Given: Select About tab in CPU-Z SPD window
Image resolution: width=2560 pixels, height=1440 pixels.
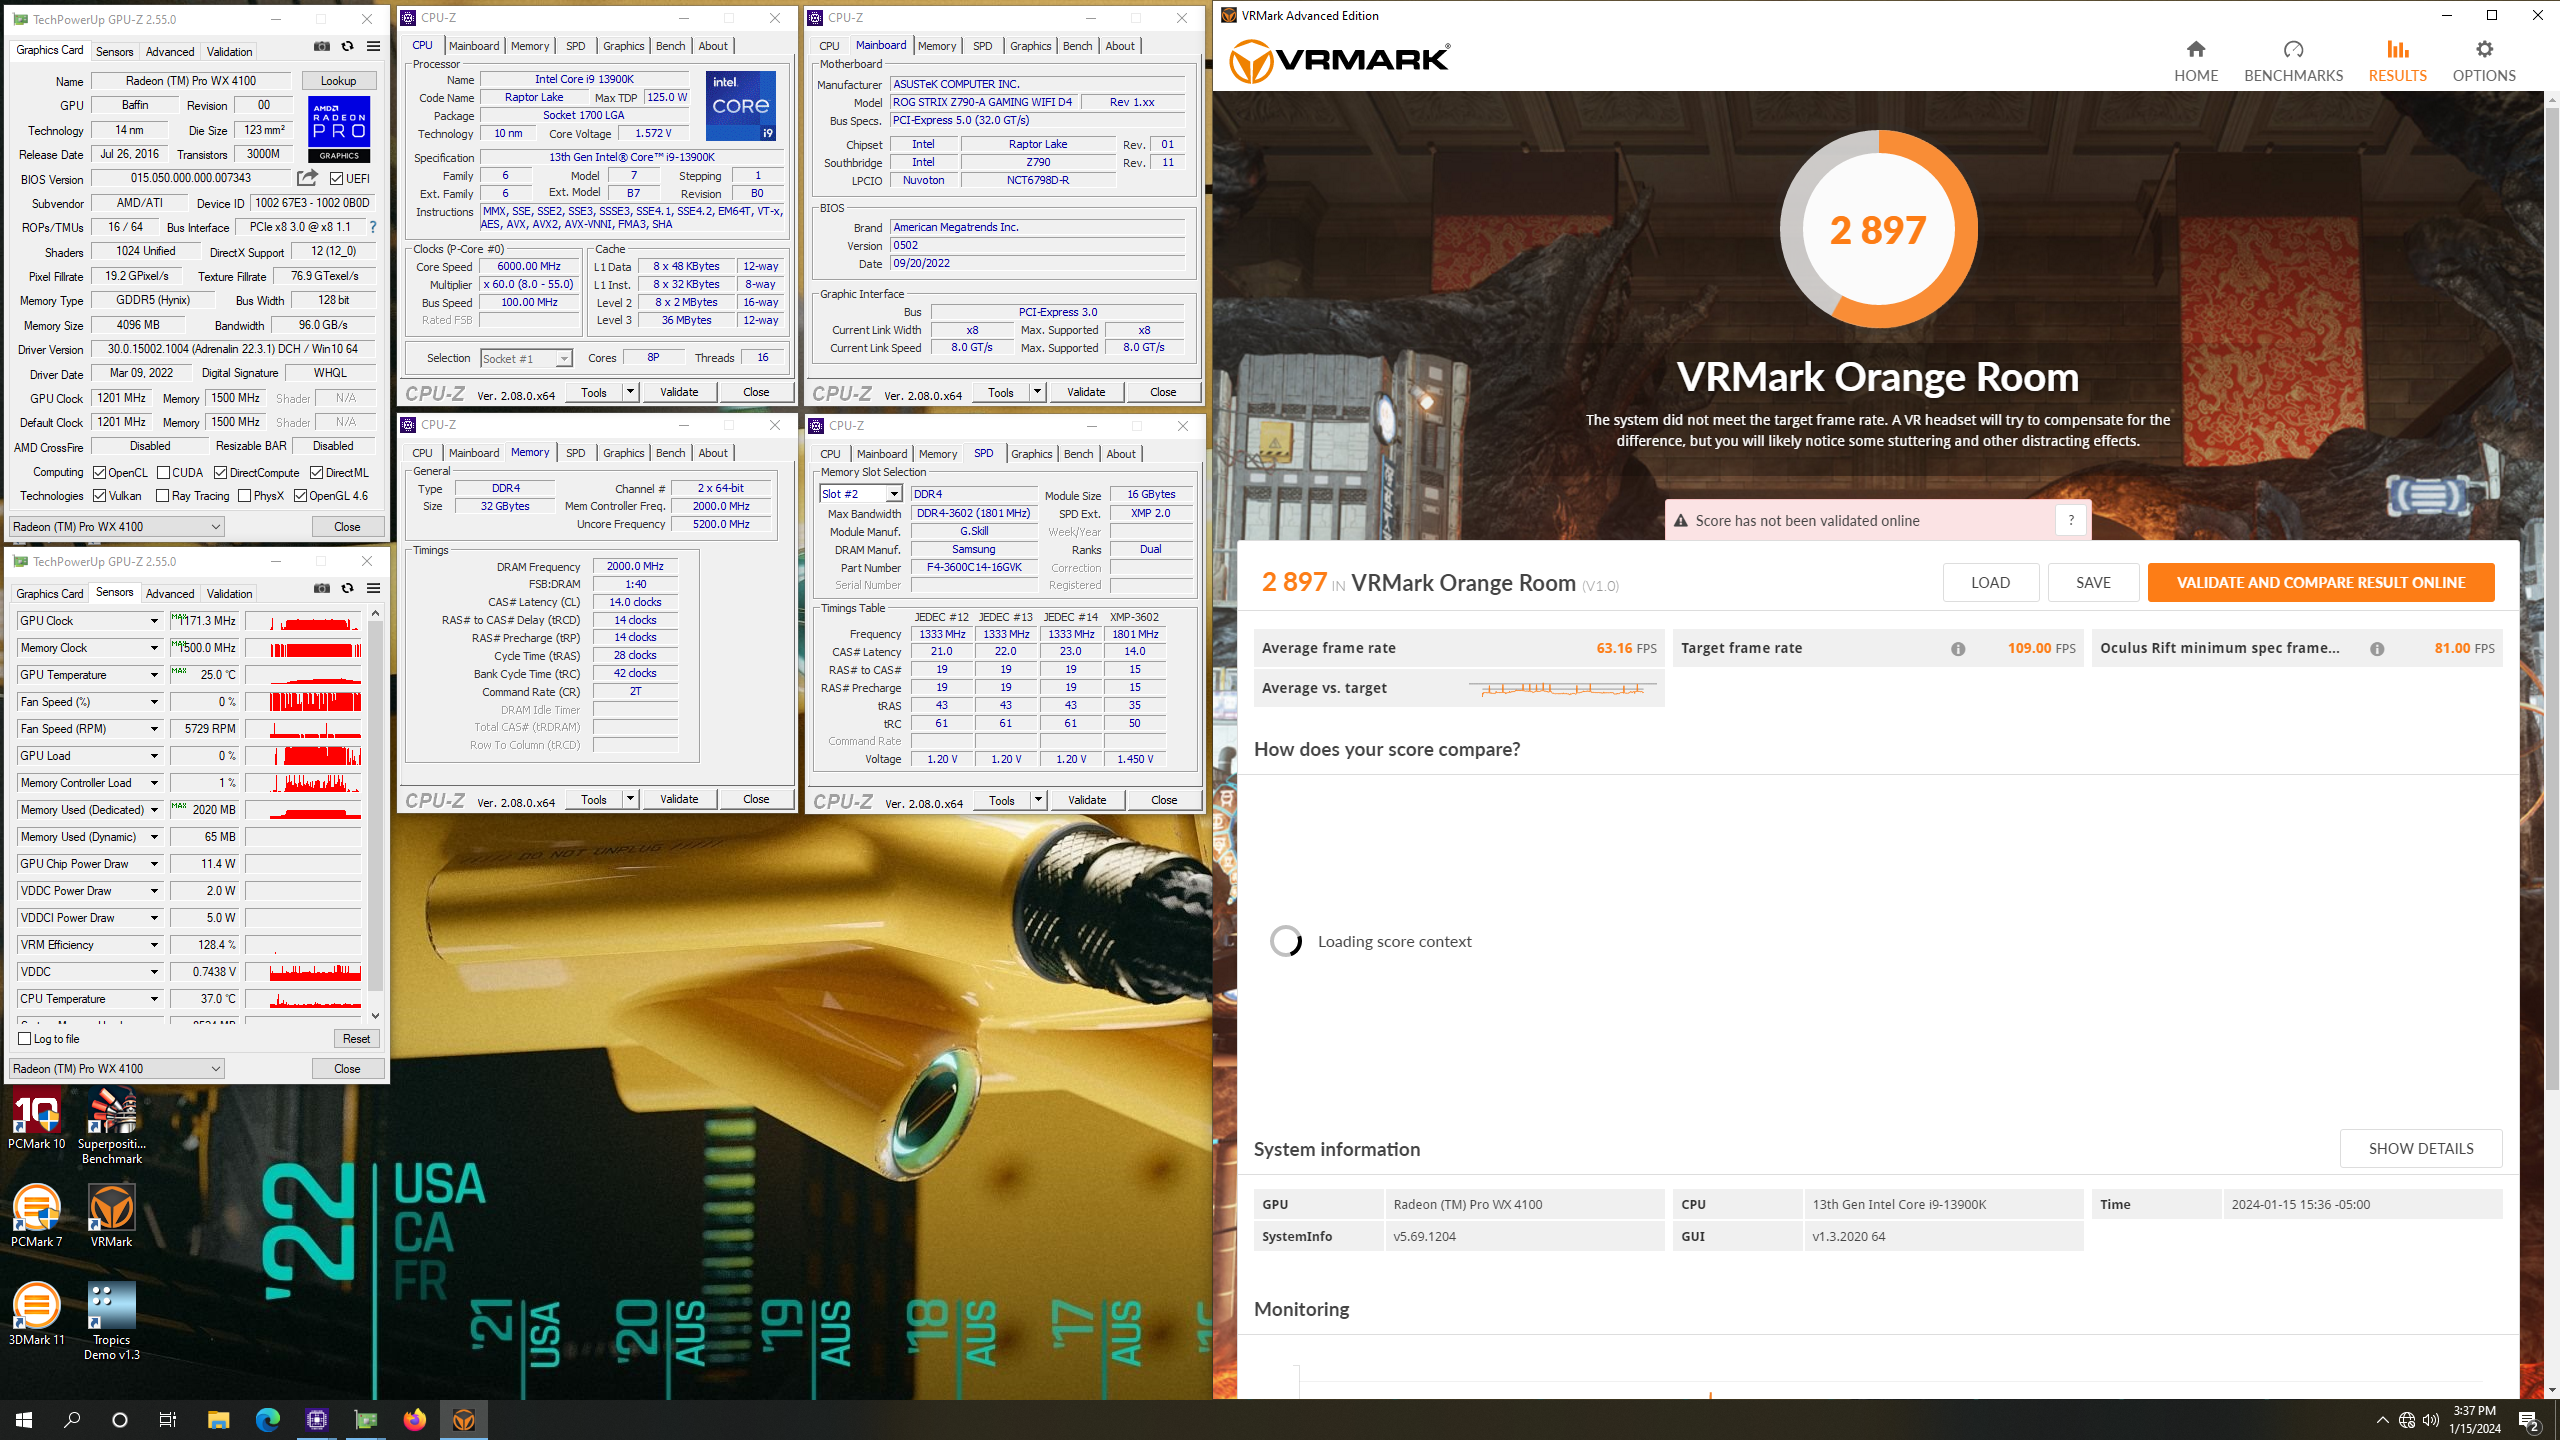Looking at the screenshot, I should pos(1121,454).
